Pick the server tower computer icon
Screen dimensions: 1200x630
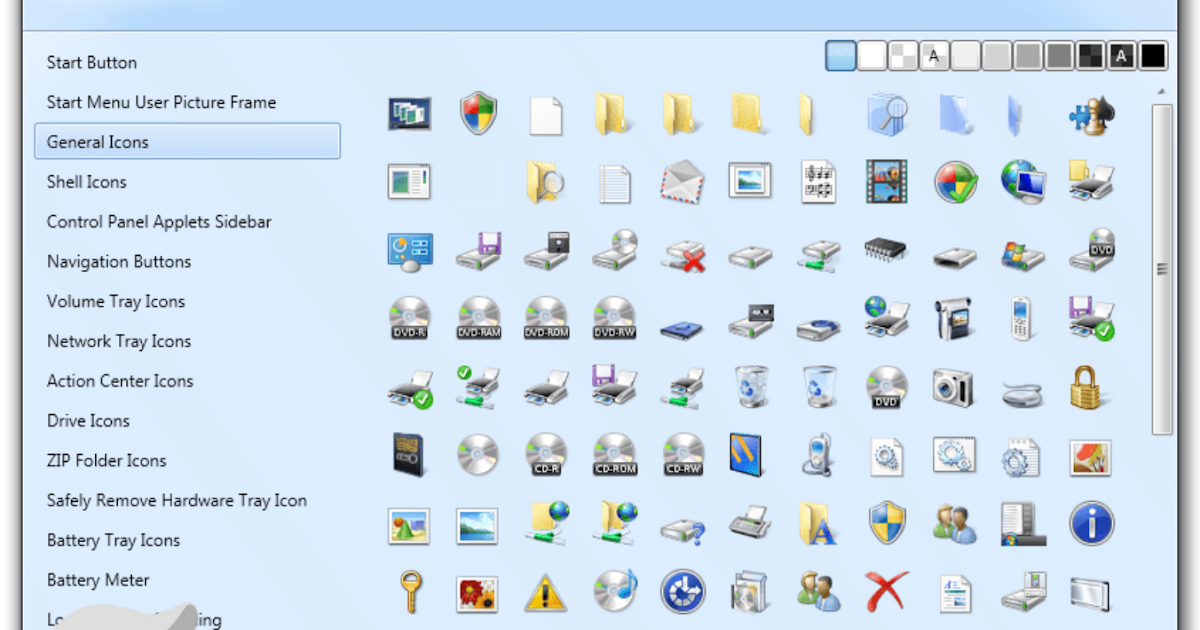click(1022, 522)
